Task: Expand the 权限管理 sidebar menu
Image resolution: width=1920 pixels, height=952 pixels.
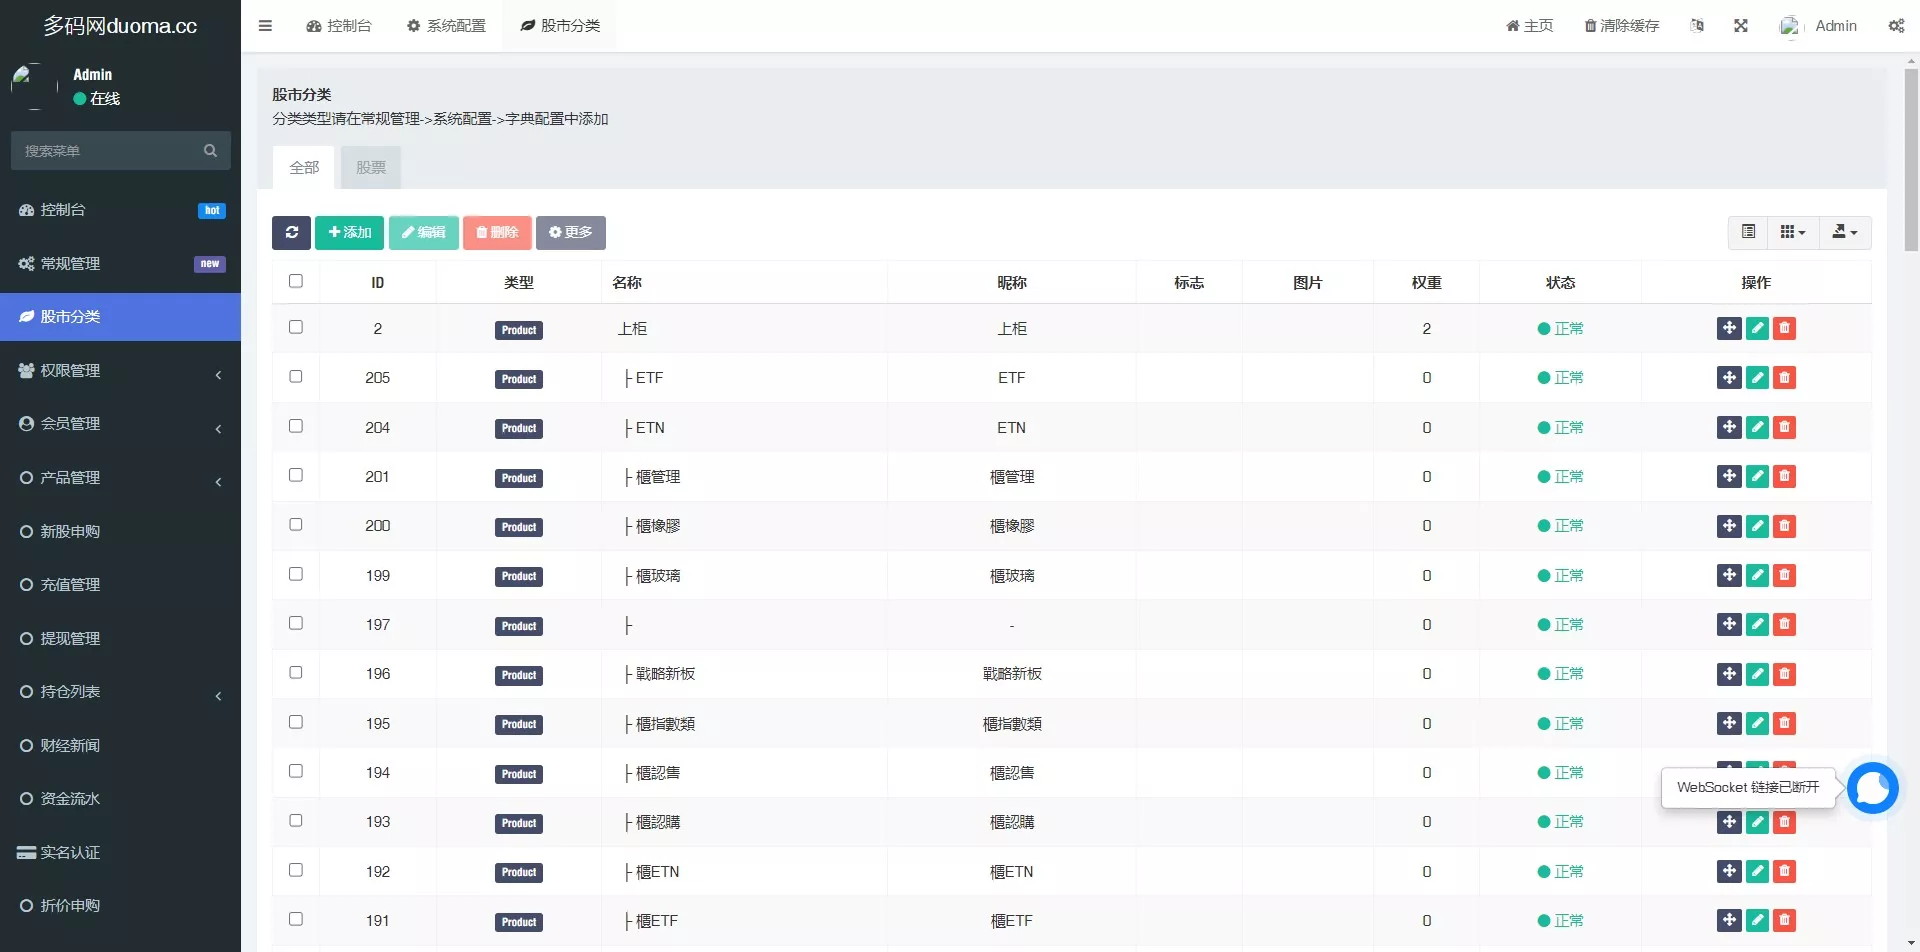Action: [120, 371]
